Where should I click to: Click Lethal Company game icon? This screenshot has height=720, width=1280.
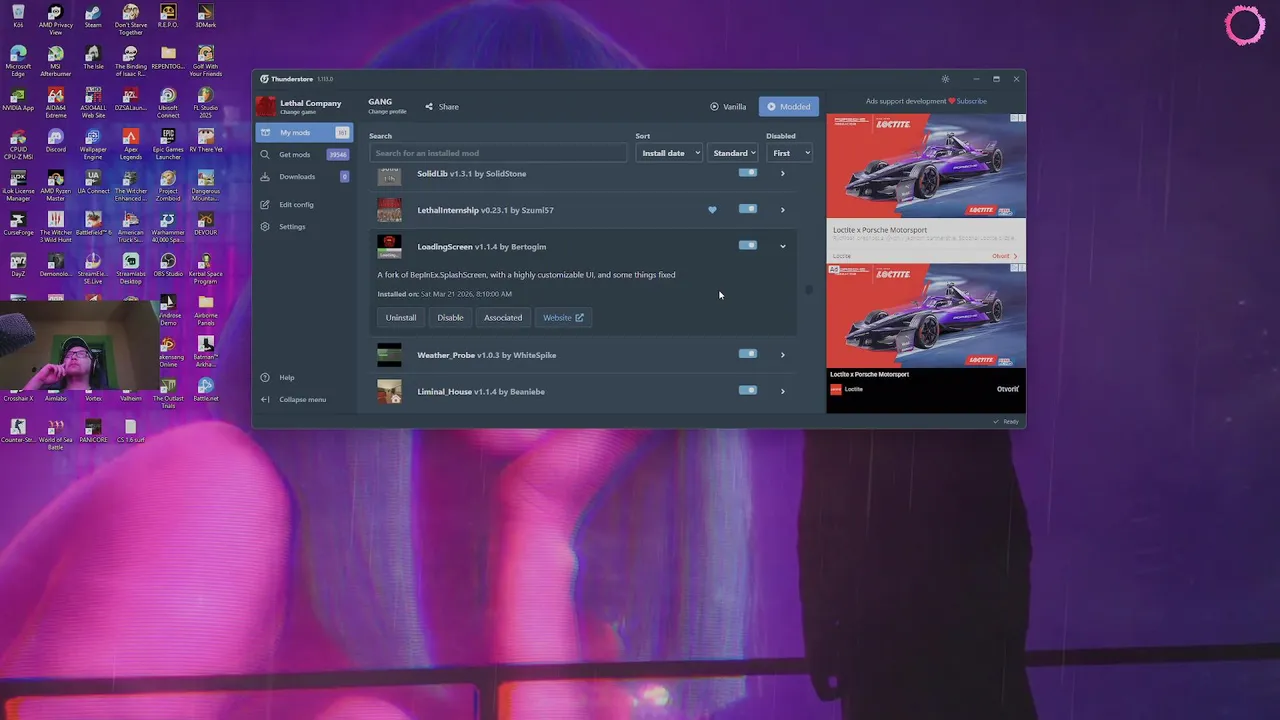(265, 106)
